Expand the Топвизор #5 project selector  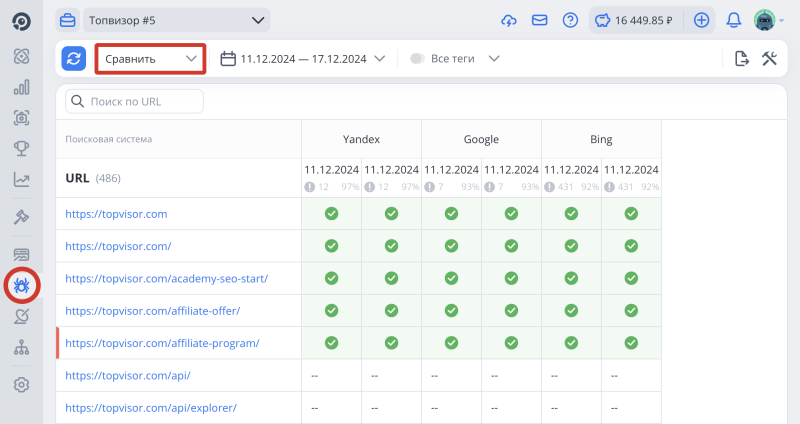pyautogui.click(x=176, y=20)
